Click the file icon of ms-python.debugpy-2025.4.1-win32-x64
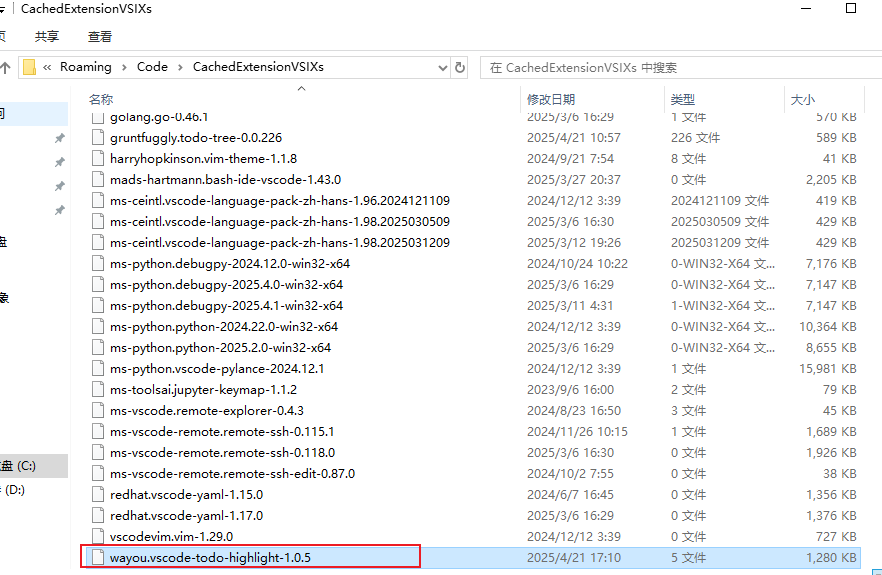 tap(98, 306)
